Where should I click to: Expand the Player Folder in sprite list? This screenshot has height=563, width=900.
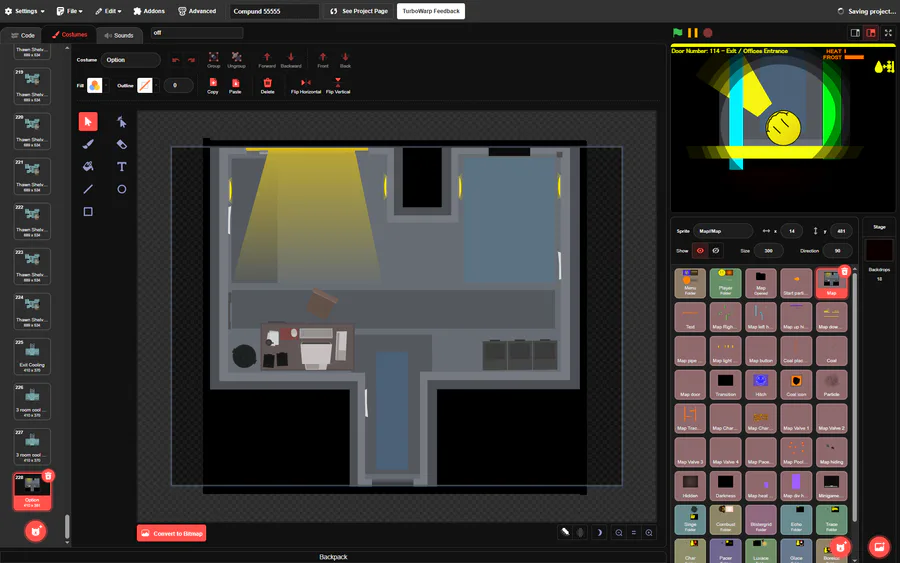coord(726,283)
